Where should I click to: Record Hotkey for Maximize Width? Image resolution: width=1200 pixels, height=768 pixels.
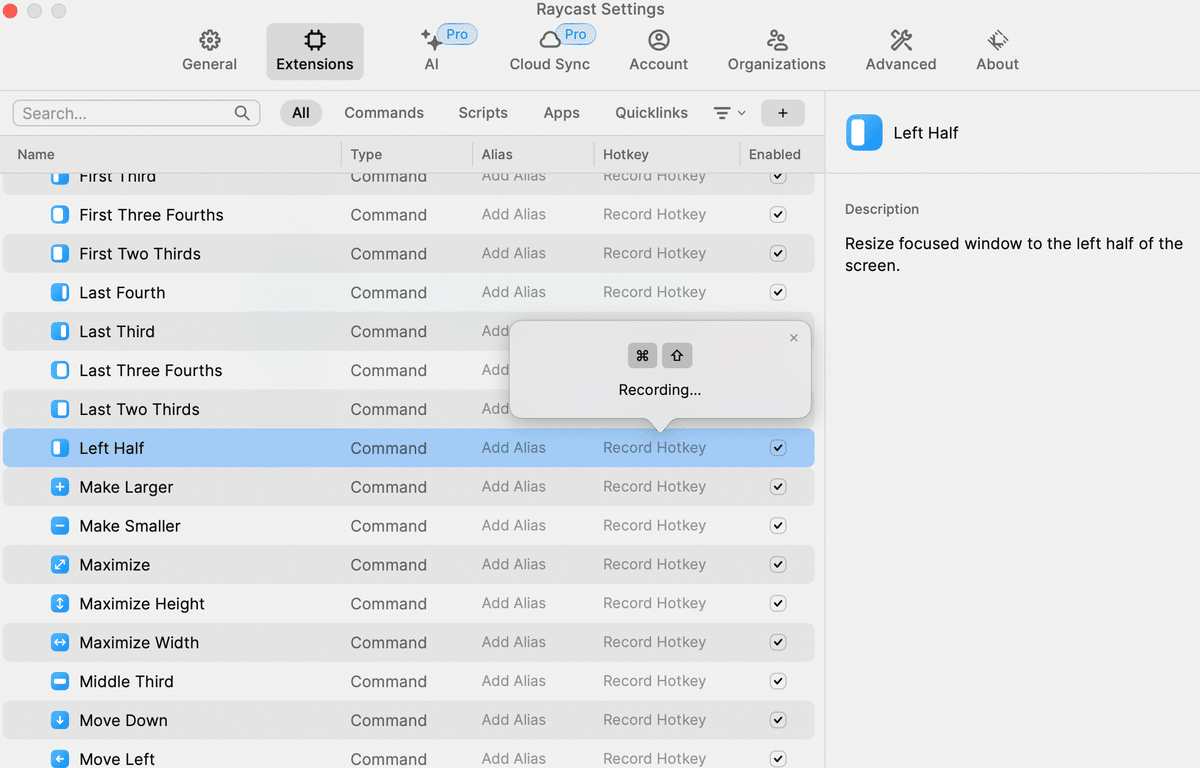654,642
